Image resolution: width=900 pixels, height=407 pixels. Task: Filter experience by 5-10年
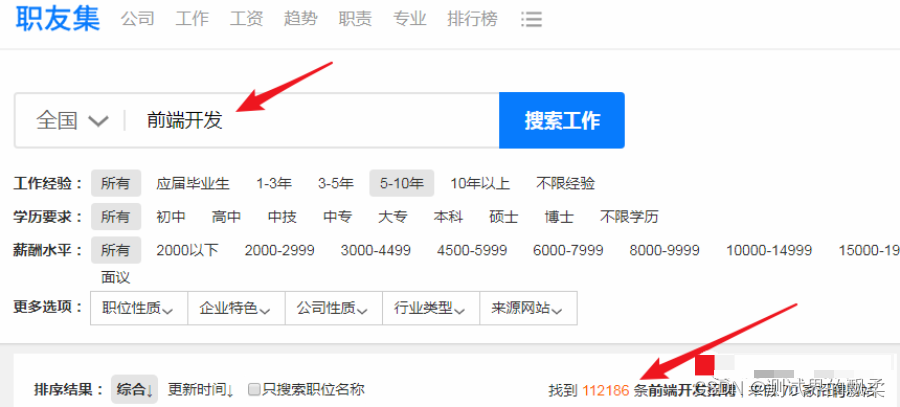(402, 184)
